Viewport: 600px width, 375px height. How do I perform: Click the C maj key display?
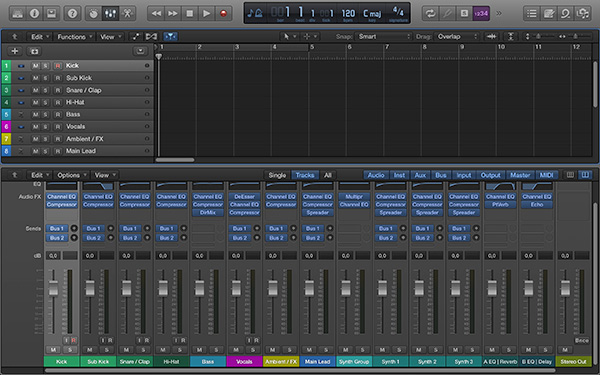point(372,14)
